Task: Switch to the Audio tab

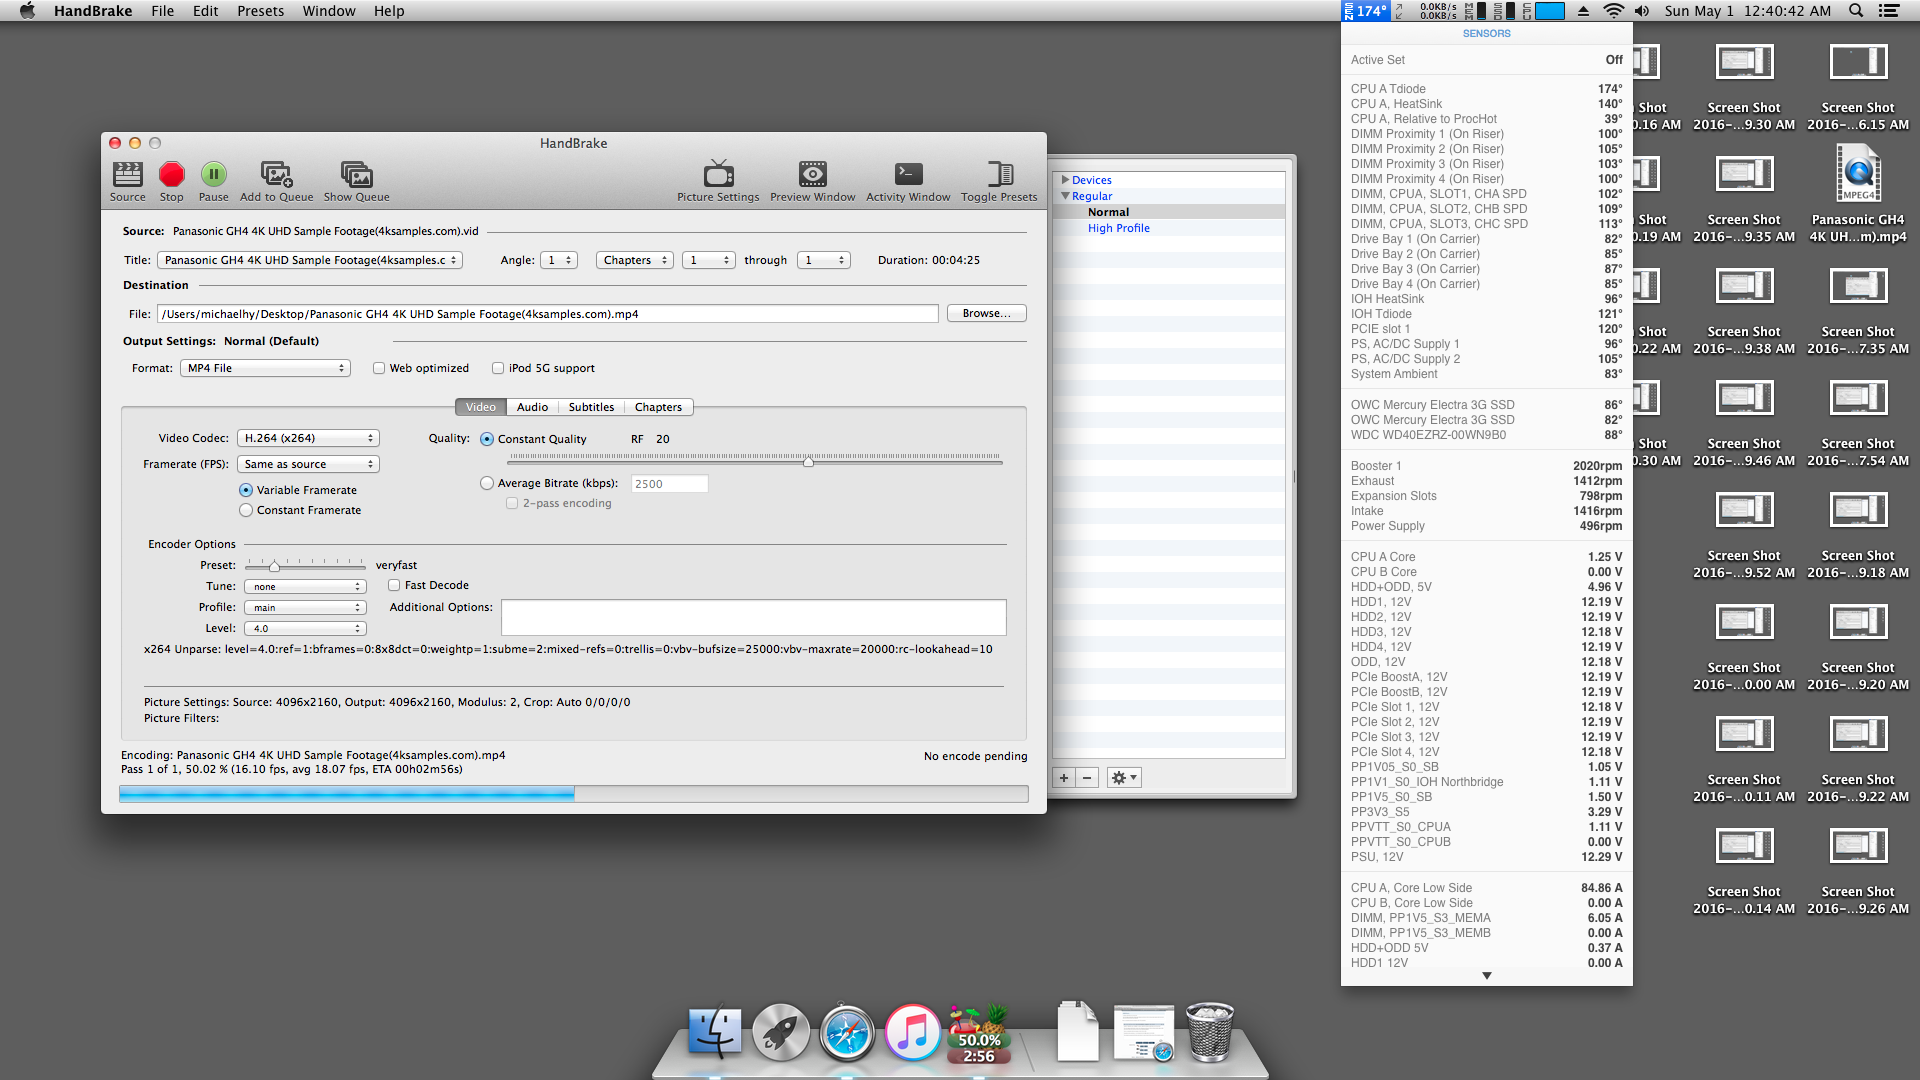Action: pyautogui.click(x=532, y=407)
